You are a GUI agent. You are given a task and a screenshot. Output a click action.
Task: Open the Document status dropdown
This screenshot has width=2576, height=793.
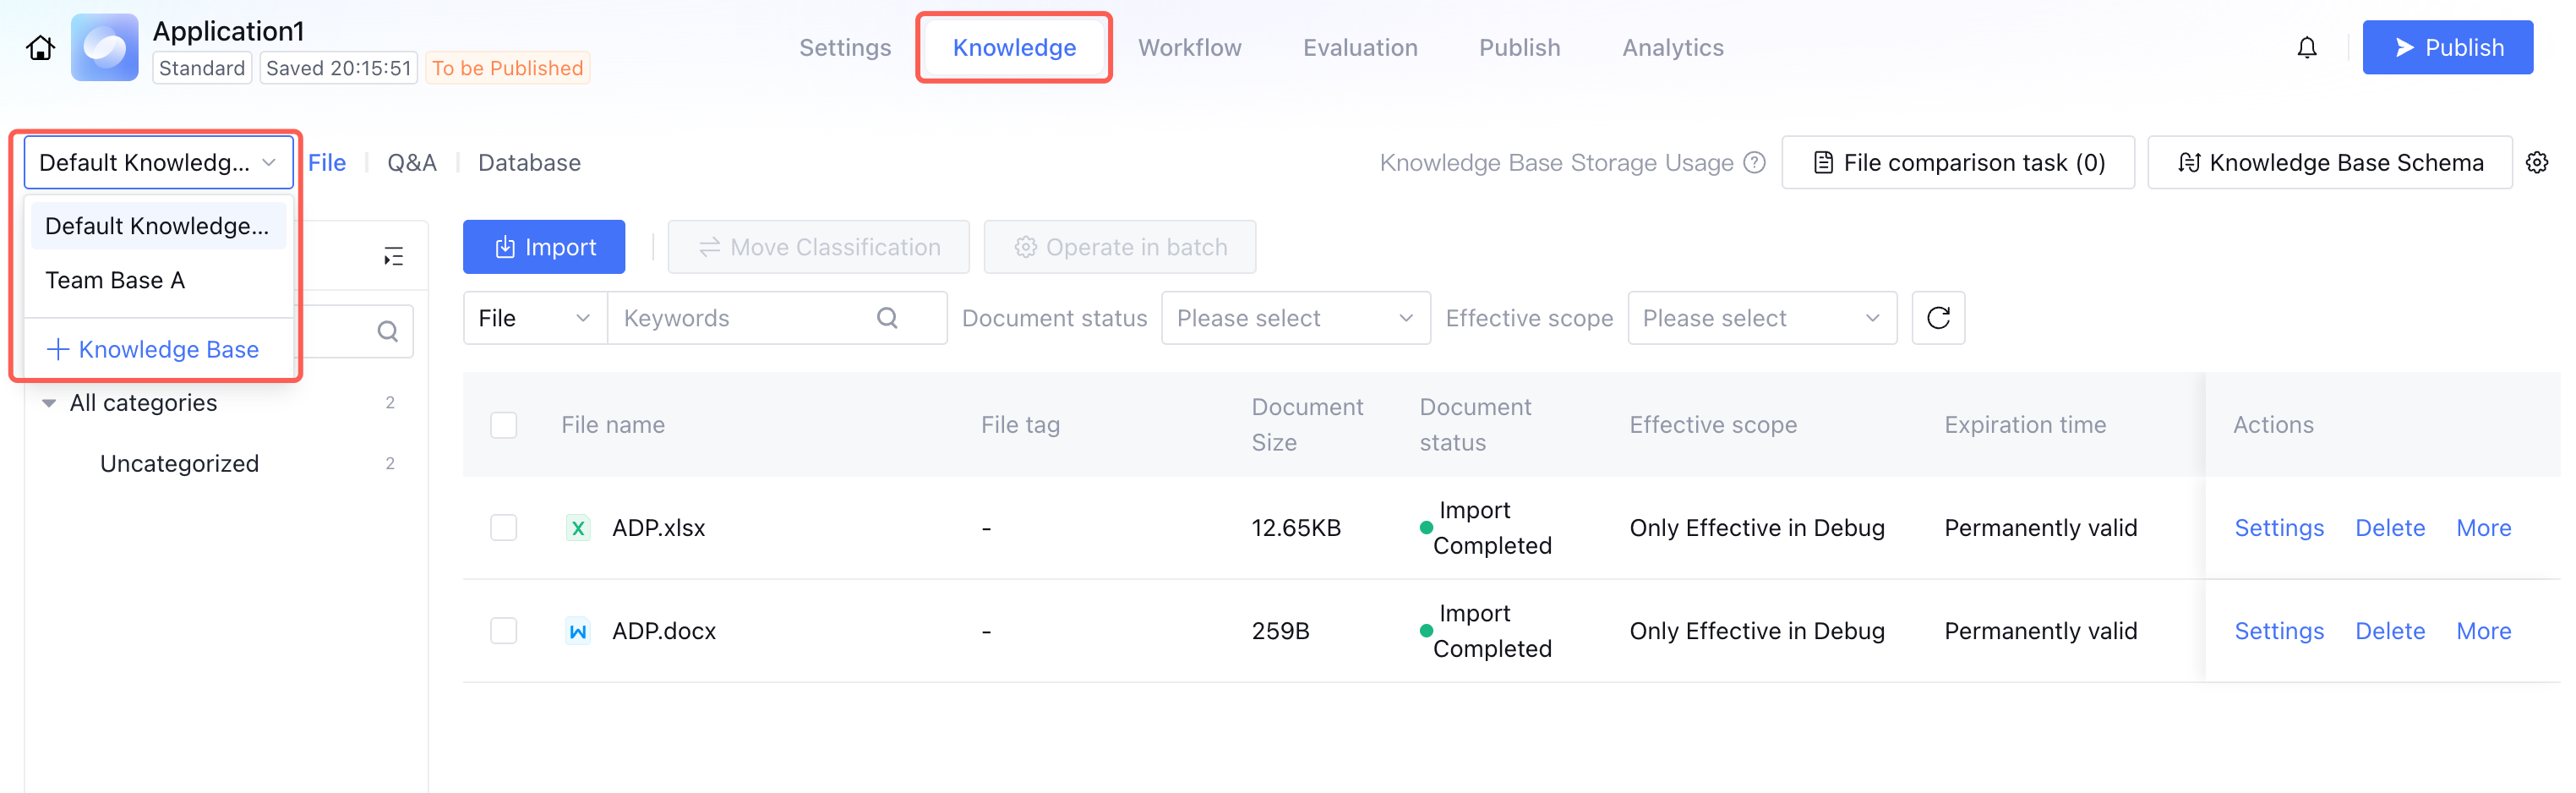click(x=1295, y=318)
